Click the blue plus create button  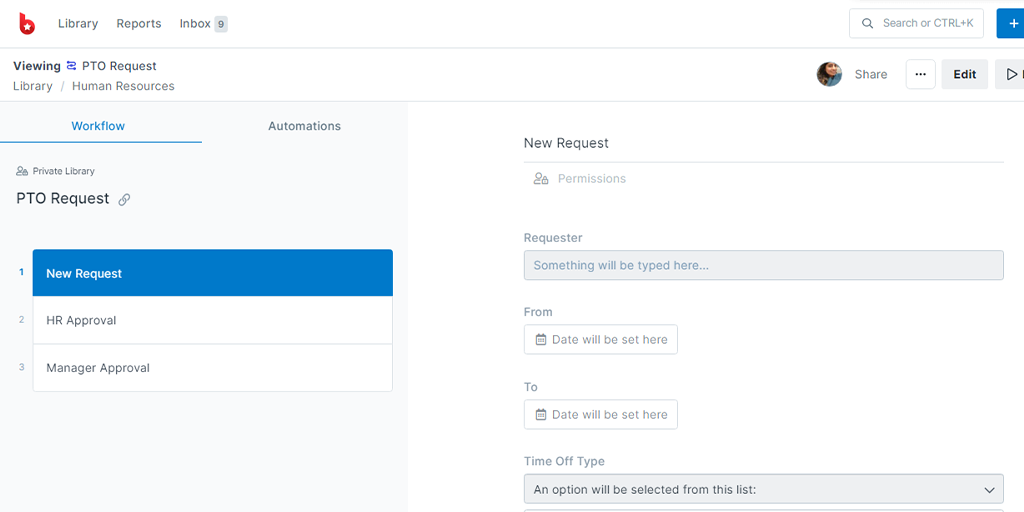click(1010, 24)
